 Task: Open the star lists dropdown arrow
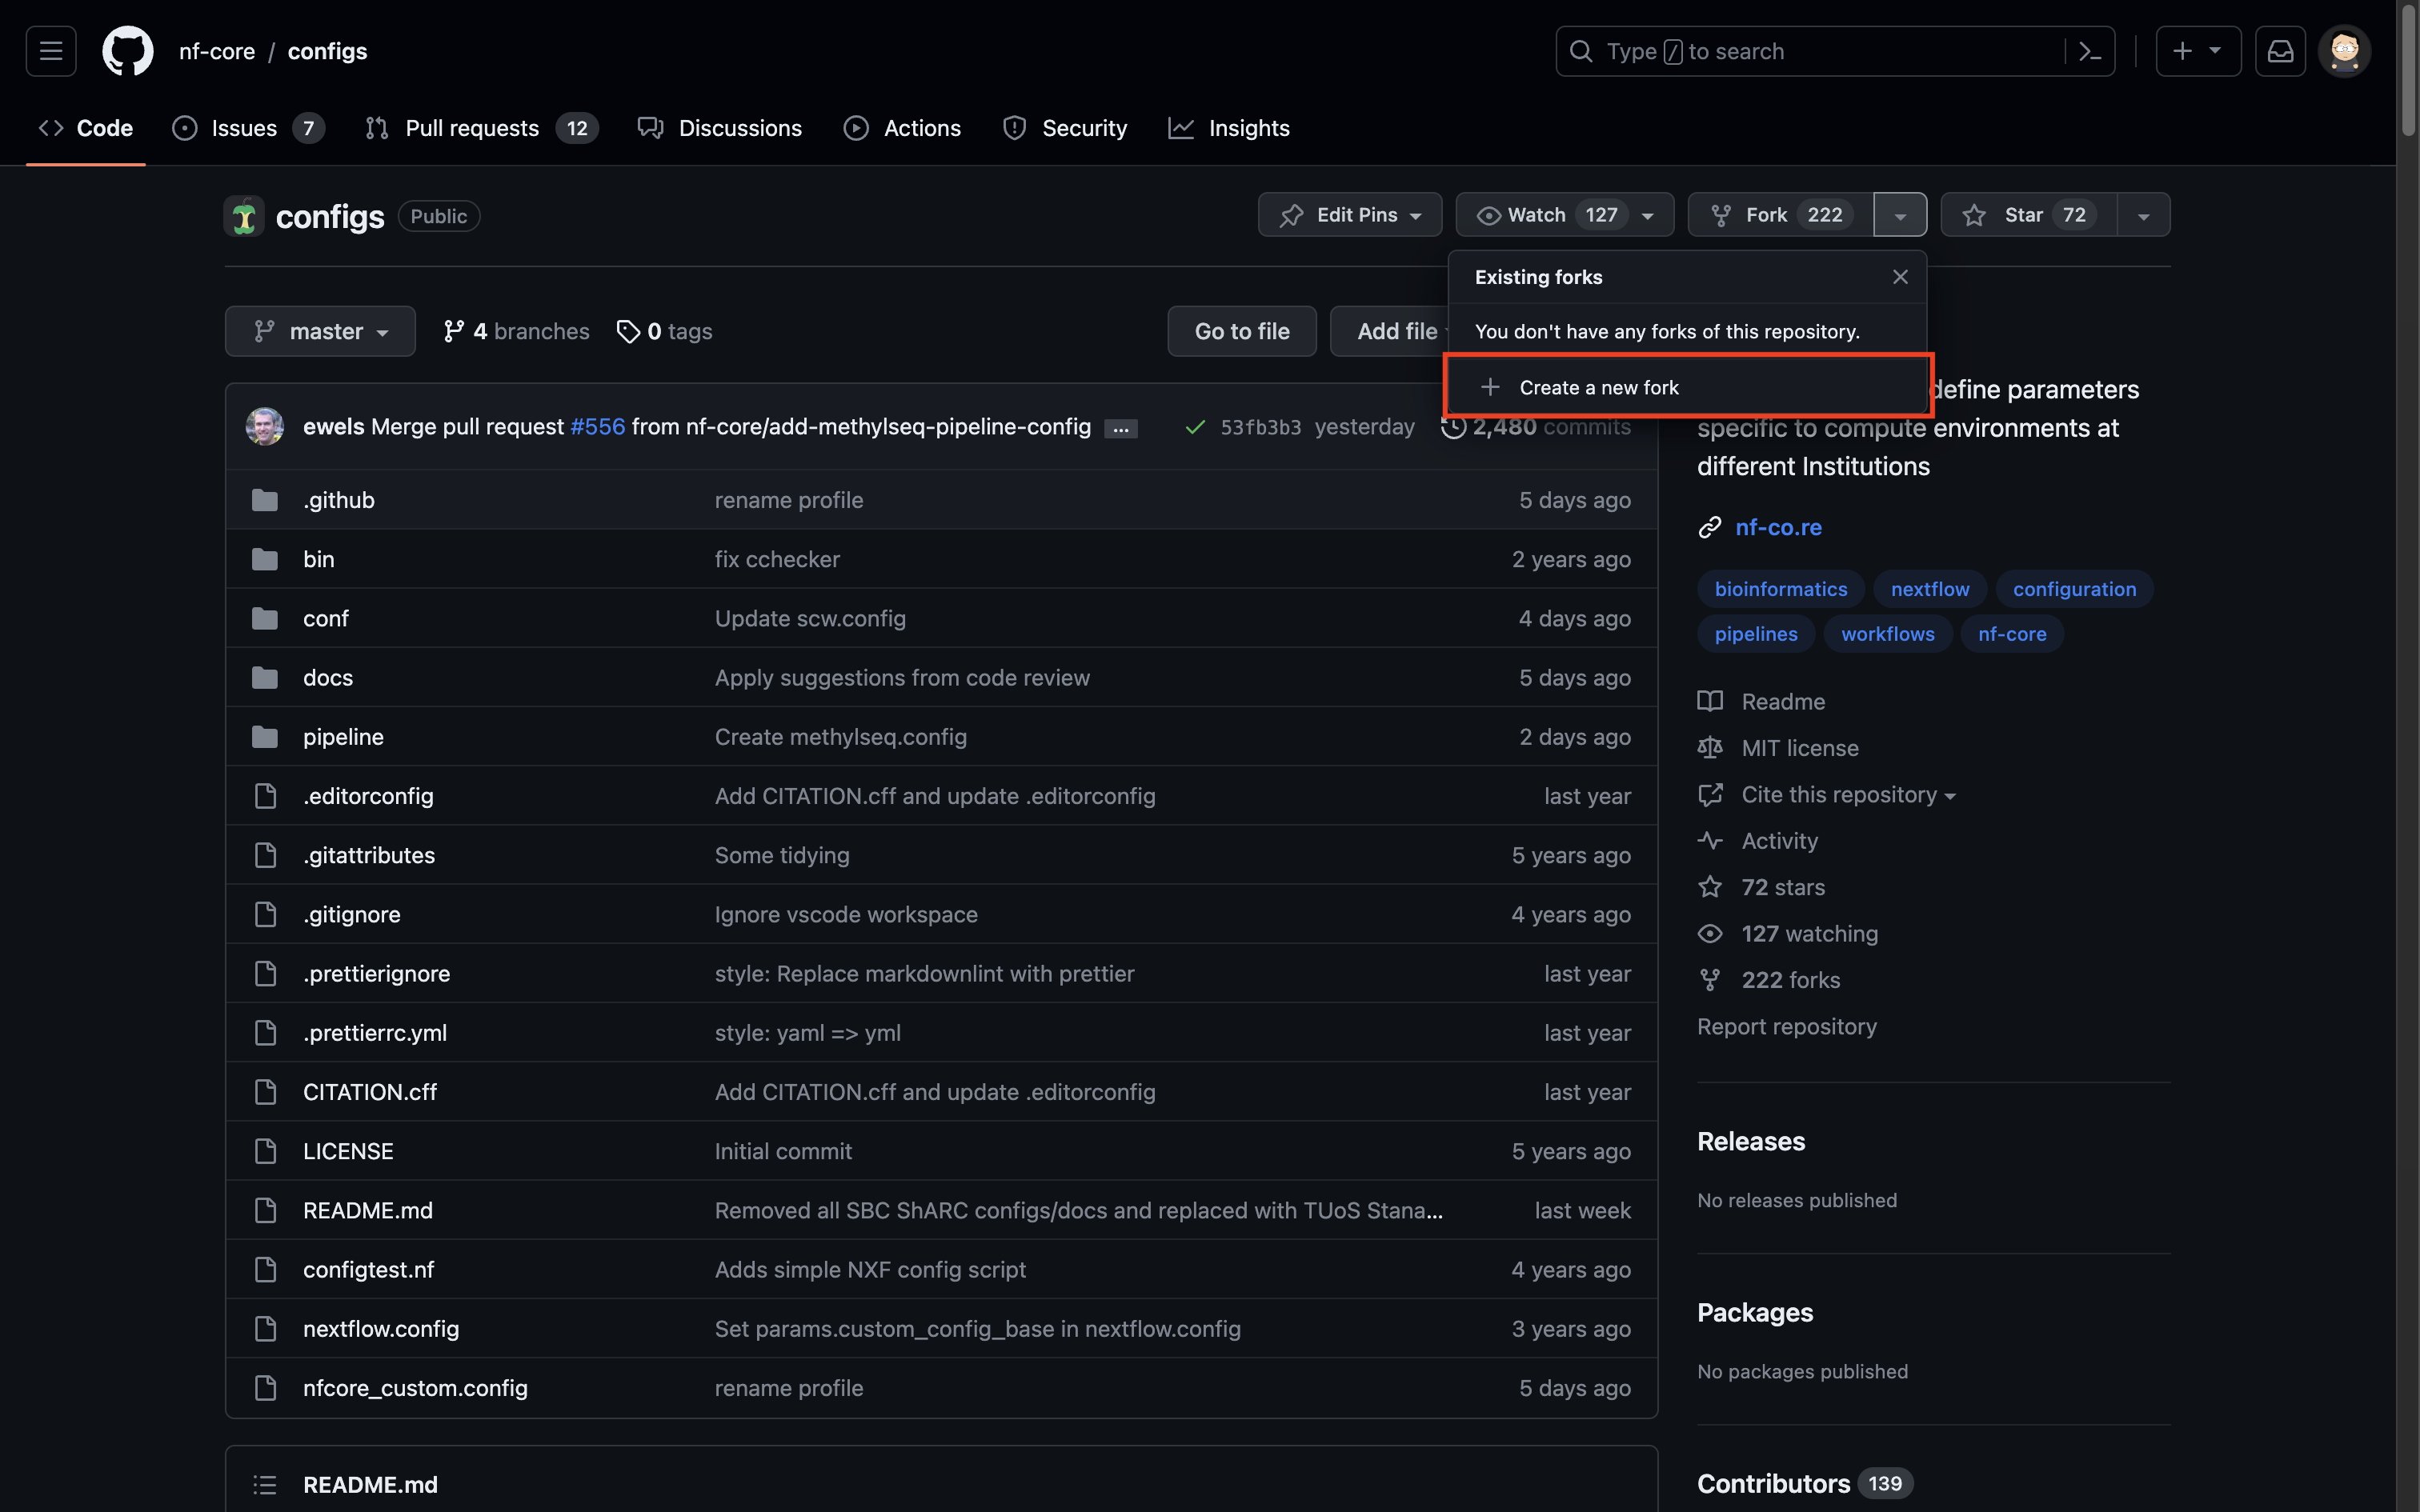coord(2143,215)
